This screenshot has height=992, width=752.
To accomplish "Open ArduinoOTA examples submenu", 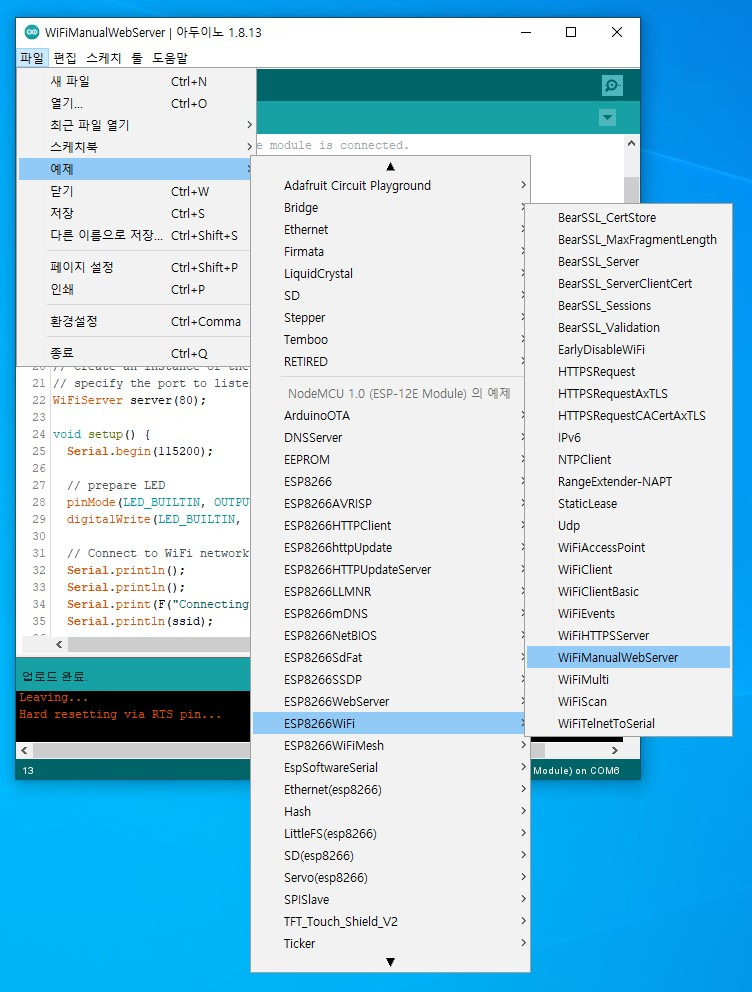I will pyautogui.click(x=390, y=416).
